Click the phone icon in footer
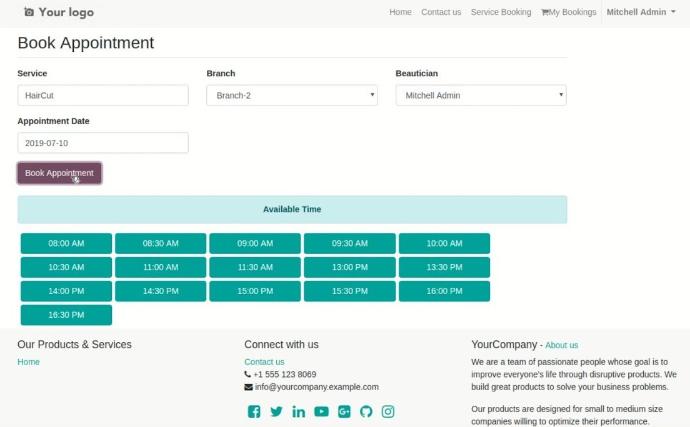The width and height of the screenshot is (690, 427). [247, 374]
